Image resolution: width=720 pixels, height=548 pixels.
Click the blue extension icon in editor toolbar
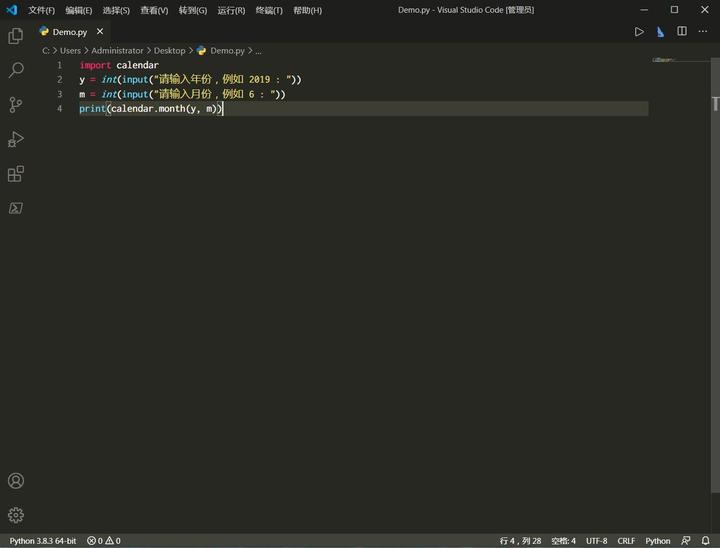click(660, 32)
